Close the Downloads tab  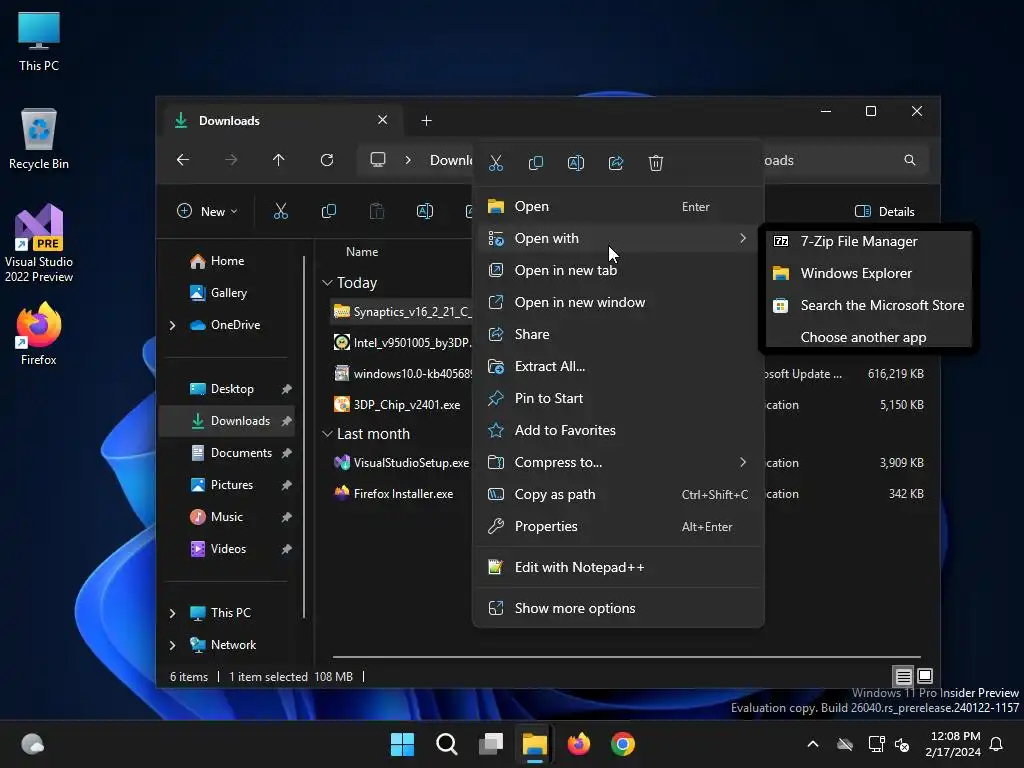383,120
